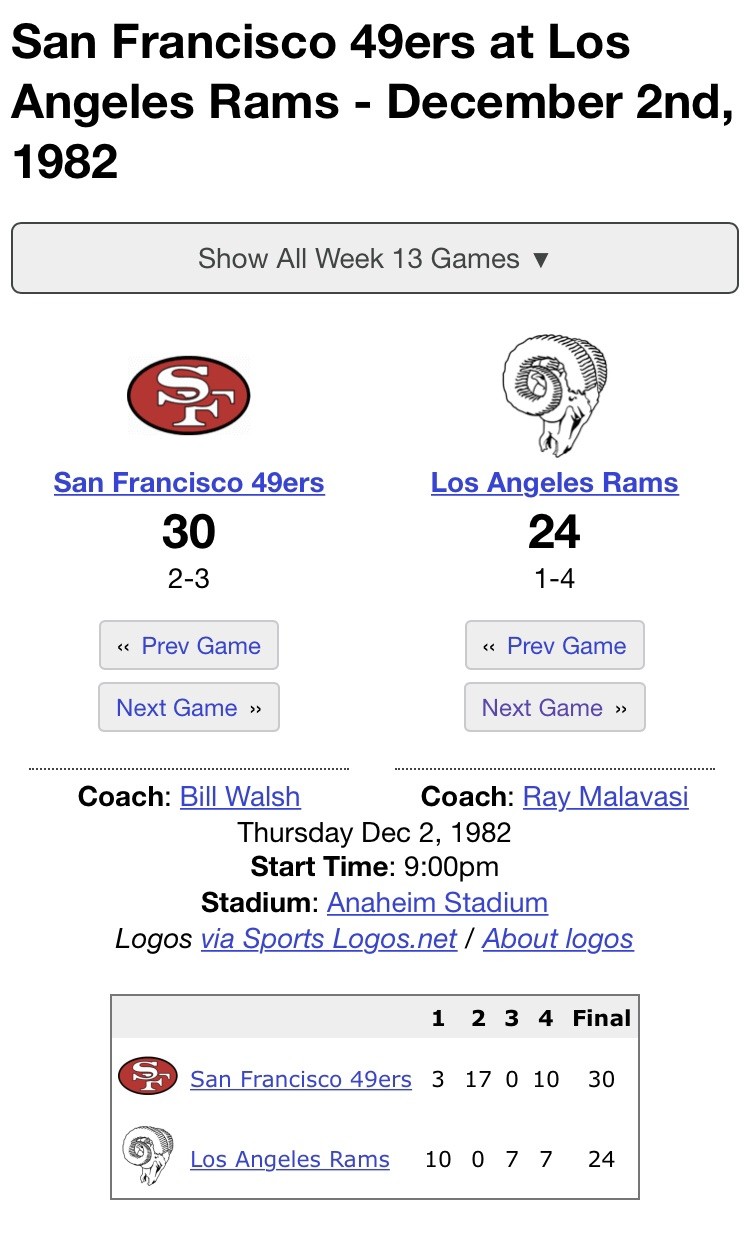Click the large 49ers SF logo
Screen dimensions: 750x1233
(x=188, y=395)
